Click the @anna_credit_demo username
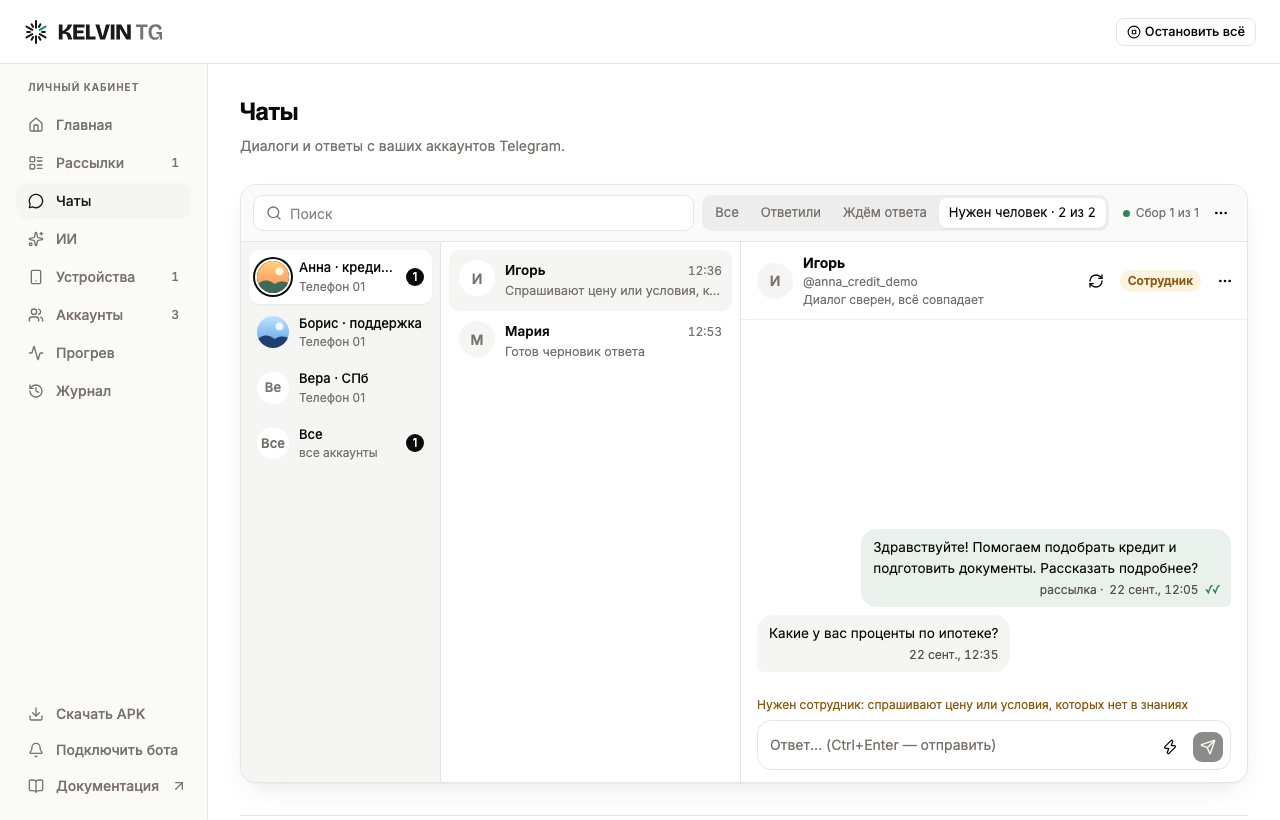The height and width of the screenshot is (820, 1280). pos(860,282)
